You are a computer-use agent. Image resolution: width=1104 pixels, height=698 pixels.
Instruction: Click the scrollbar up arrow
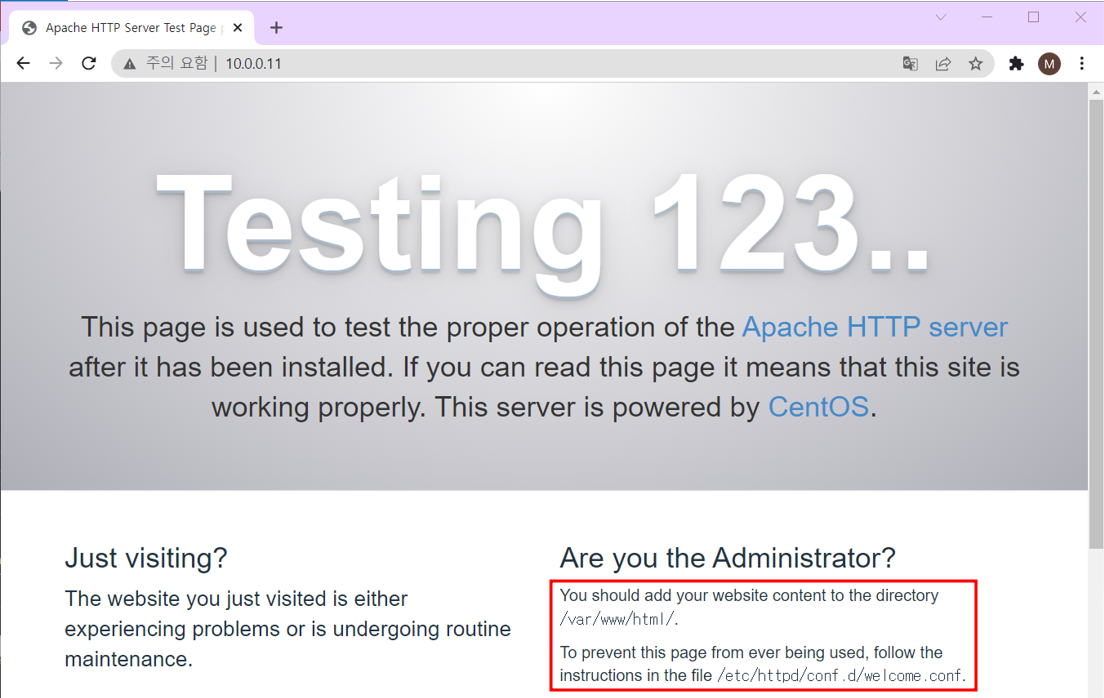pyautogui.click(x=1096, y=91)
